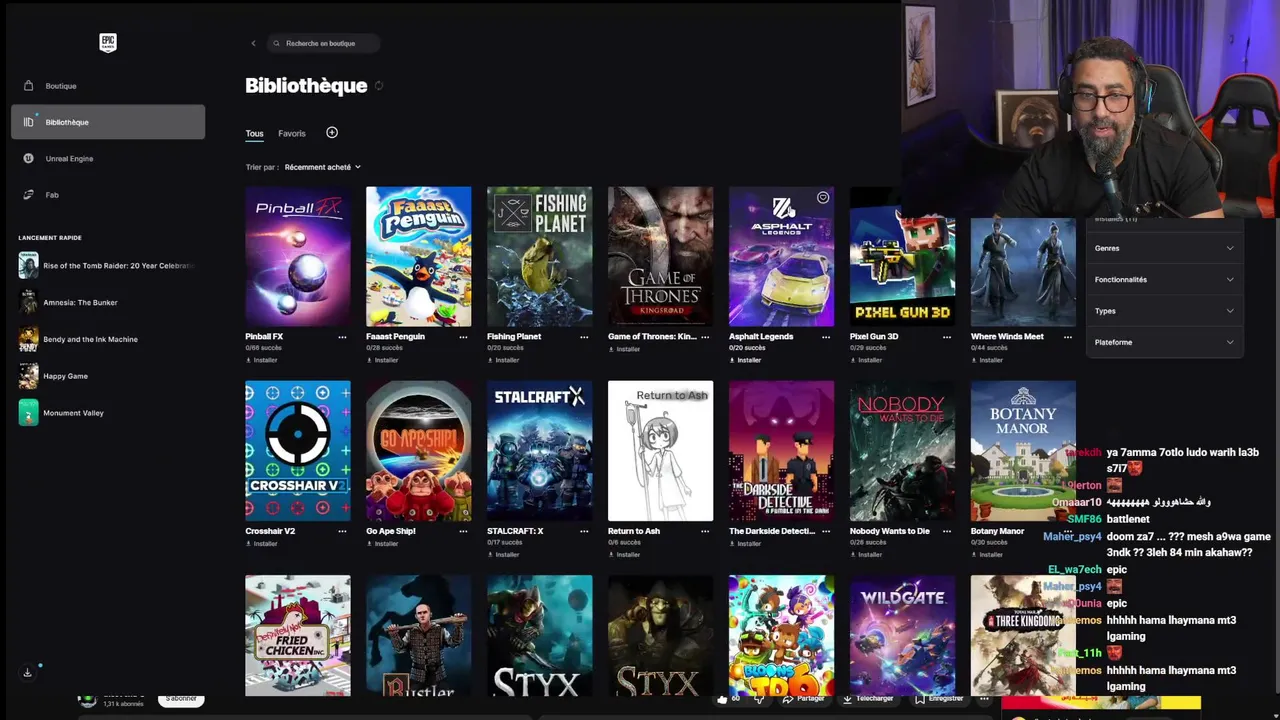Switch to the Favoris tab
The image size is (1280, 720).
pos(292,134)
